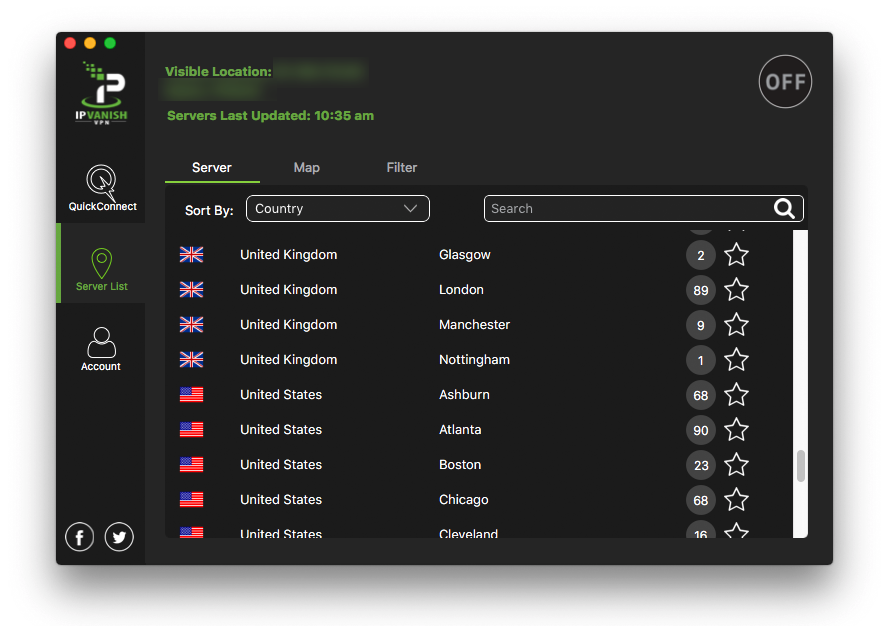Show the Ashburn server count badge

coord(701,395)
